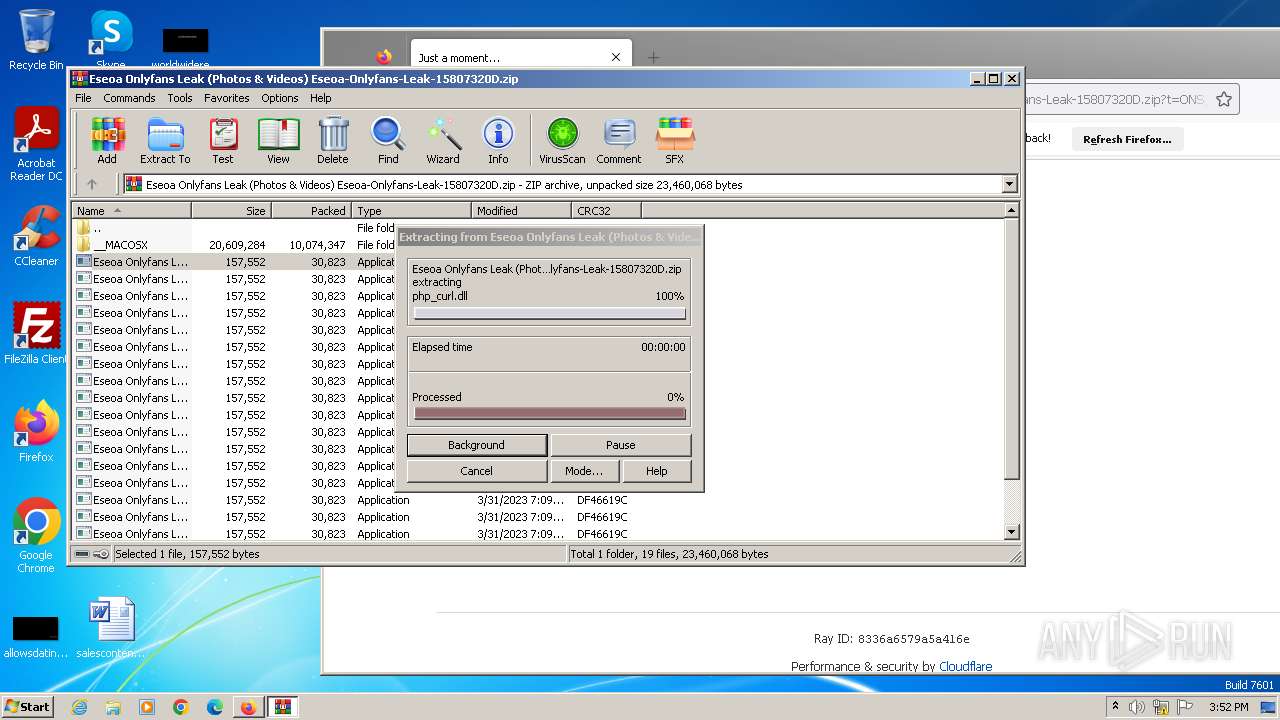The width and height of the screenshot is (1280, 720).
Task: Click the Find toolbar icon
Action: coord(388,140)
